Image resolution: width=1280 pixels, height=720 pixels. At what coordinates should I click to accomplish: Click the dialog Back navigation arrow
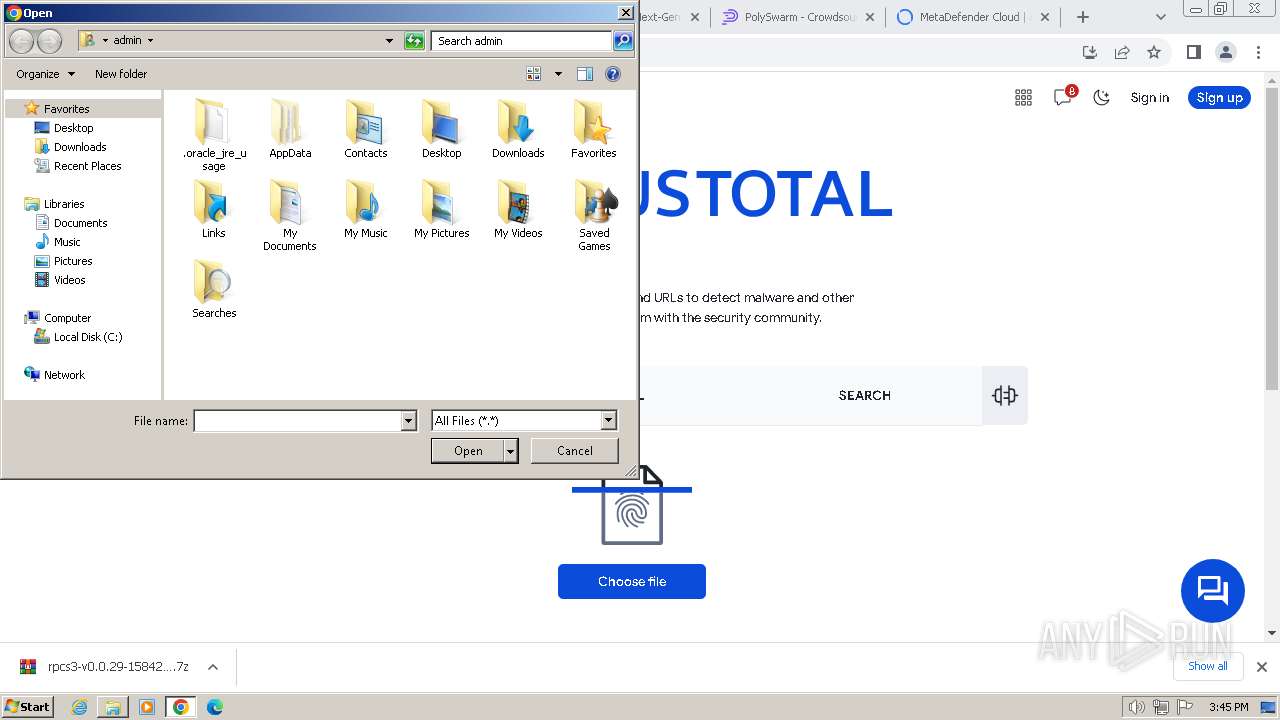click(x=21, y=41)
